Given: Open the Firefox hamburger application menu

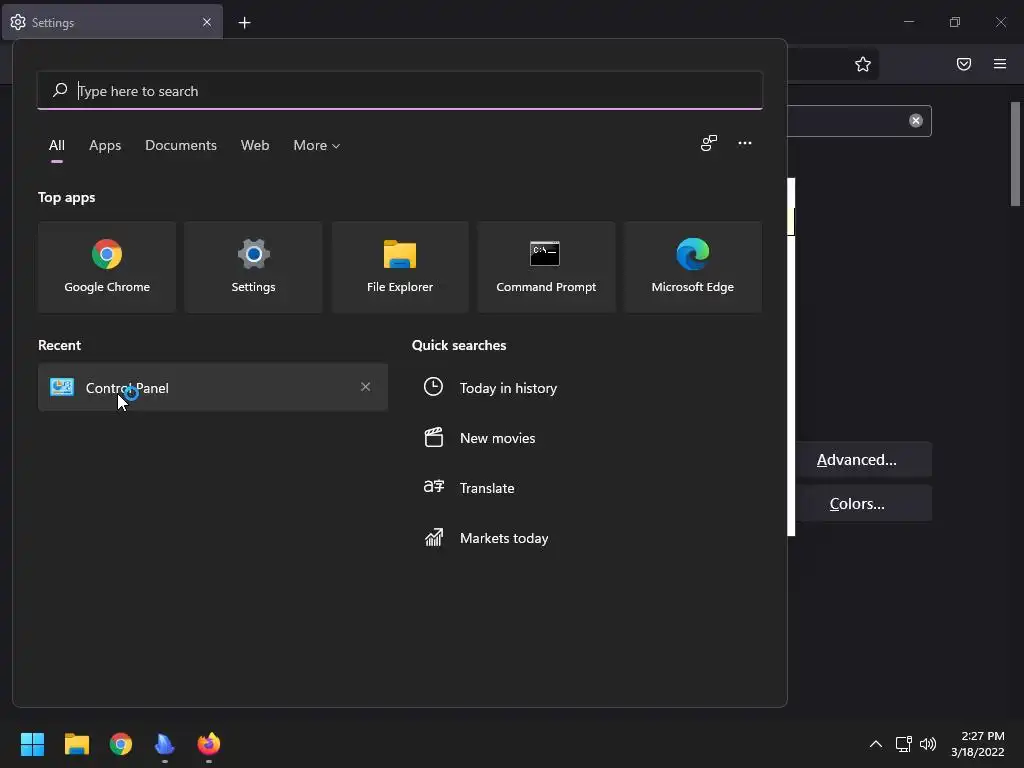Looking at the screenshot, I should click(x=1000, y=64).
